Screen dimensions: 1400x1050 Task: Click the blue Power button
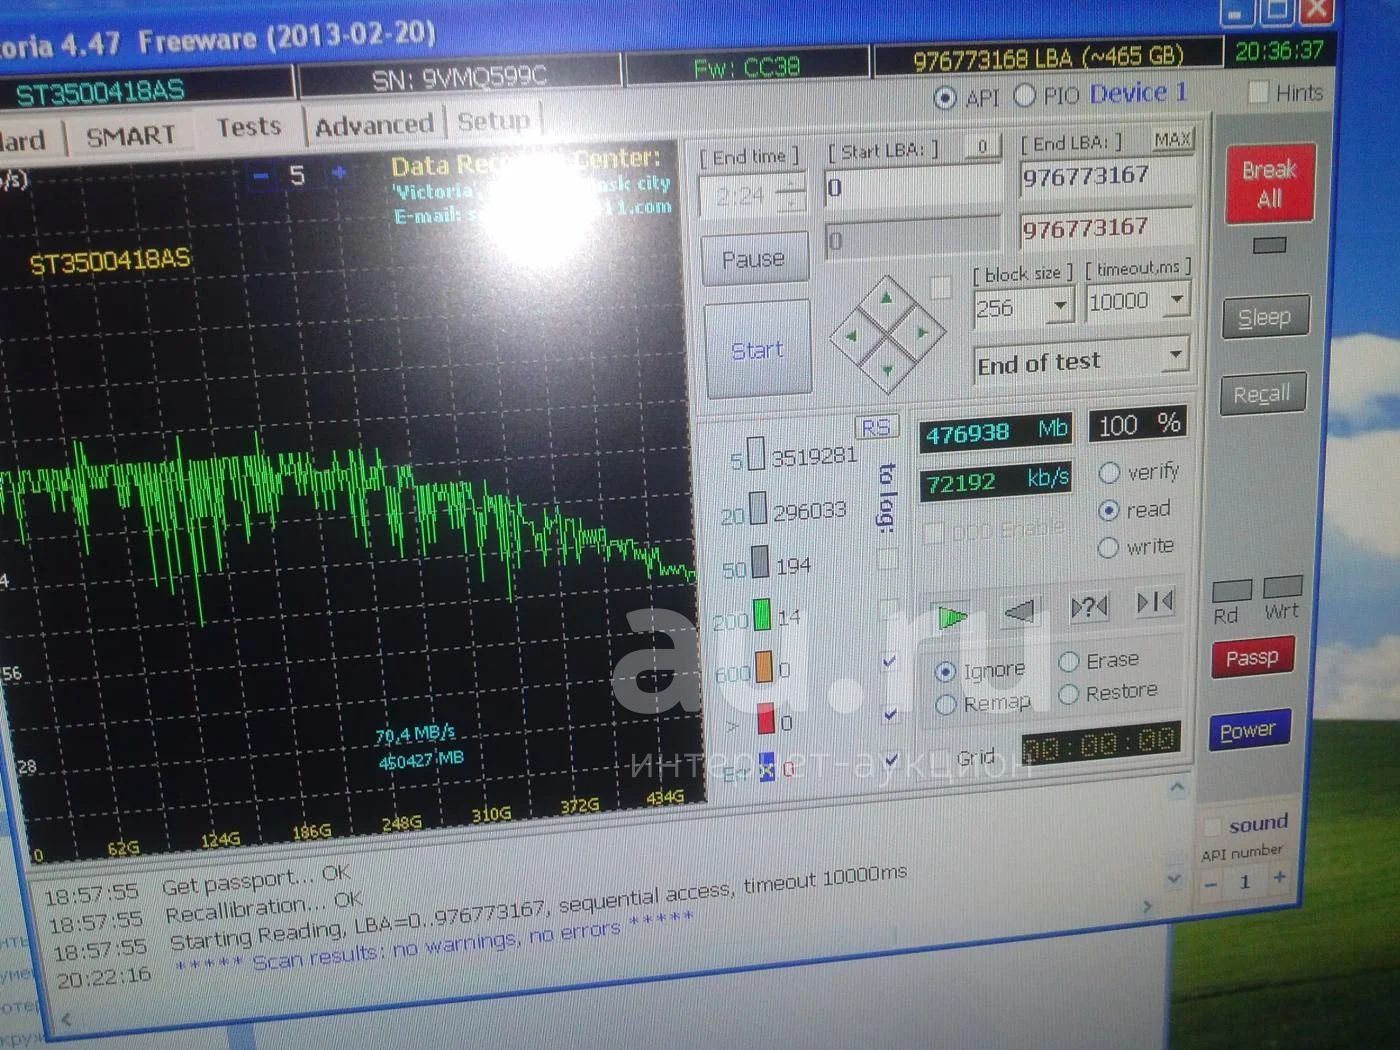click(1248, 731)
